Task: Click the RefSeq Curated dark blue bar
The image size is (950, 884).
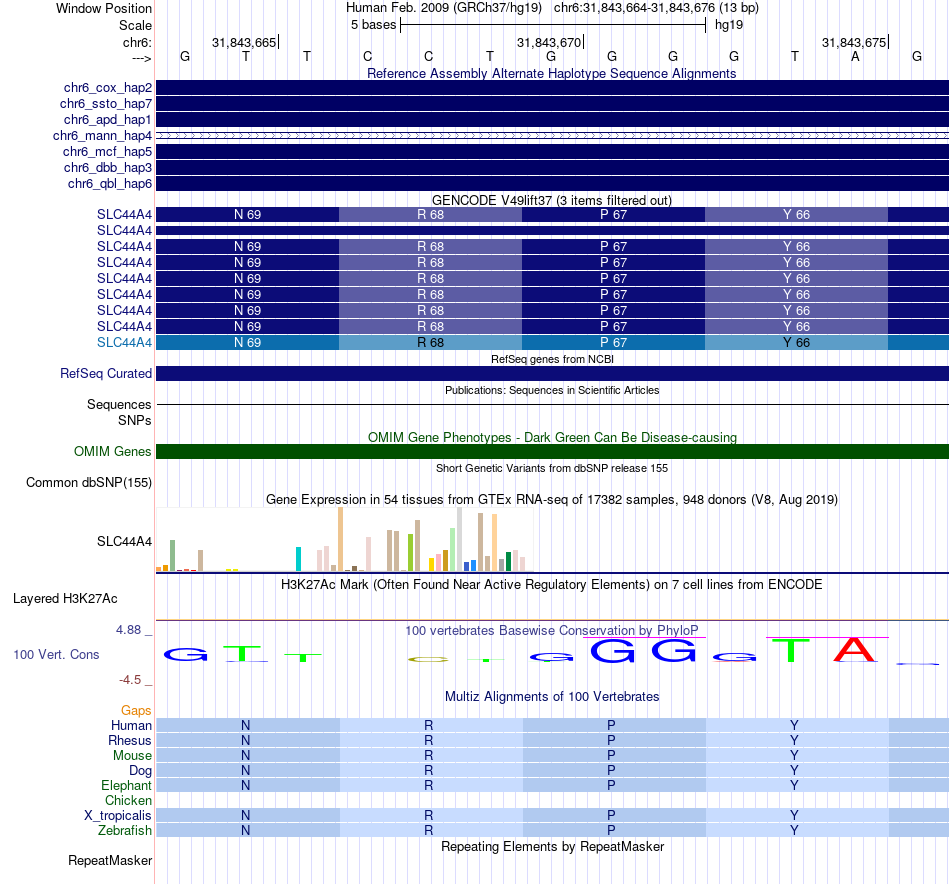Action: (552, 373)
